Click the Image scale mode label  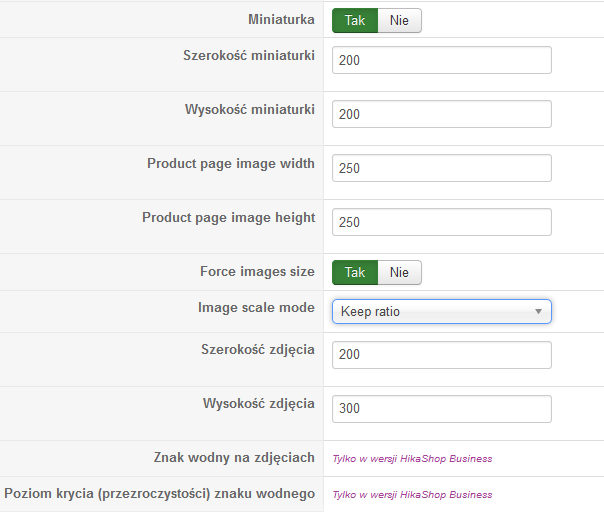256,308
